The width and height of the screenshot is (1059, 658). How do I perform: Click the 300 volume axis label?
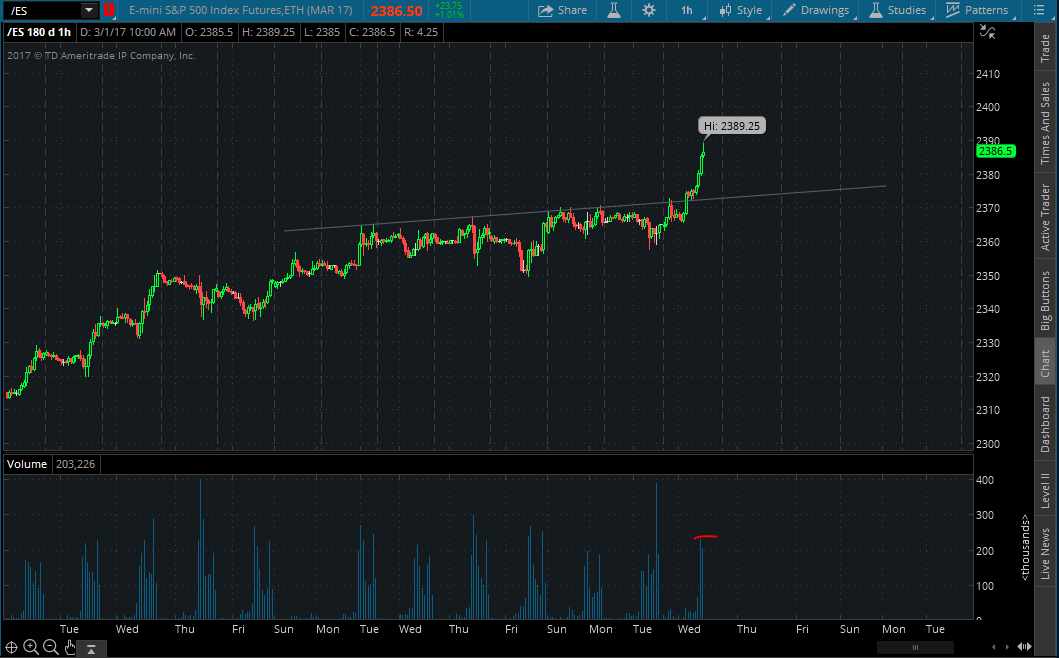tap(985, 515)
